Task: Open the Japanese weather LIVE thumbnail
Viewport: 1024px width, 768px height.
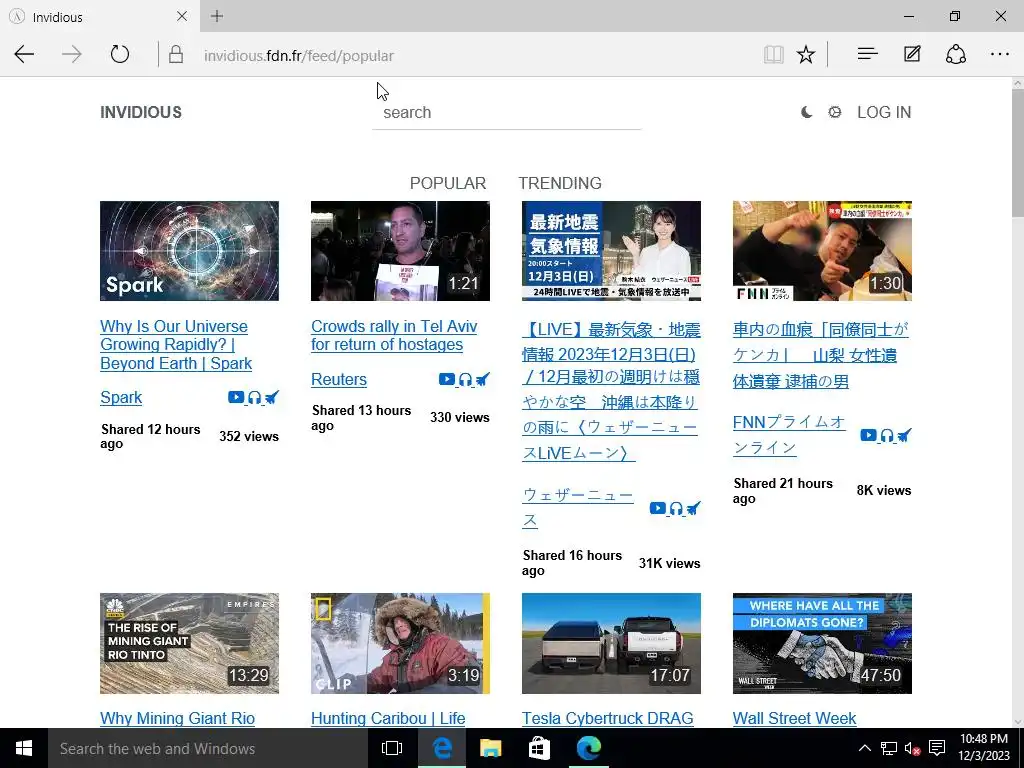Action: point(611,251)
